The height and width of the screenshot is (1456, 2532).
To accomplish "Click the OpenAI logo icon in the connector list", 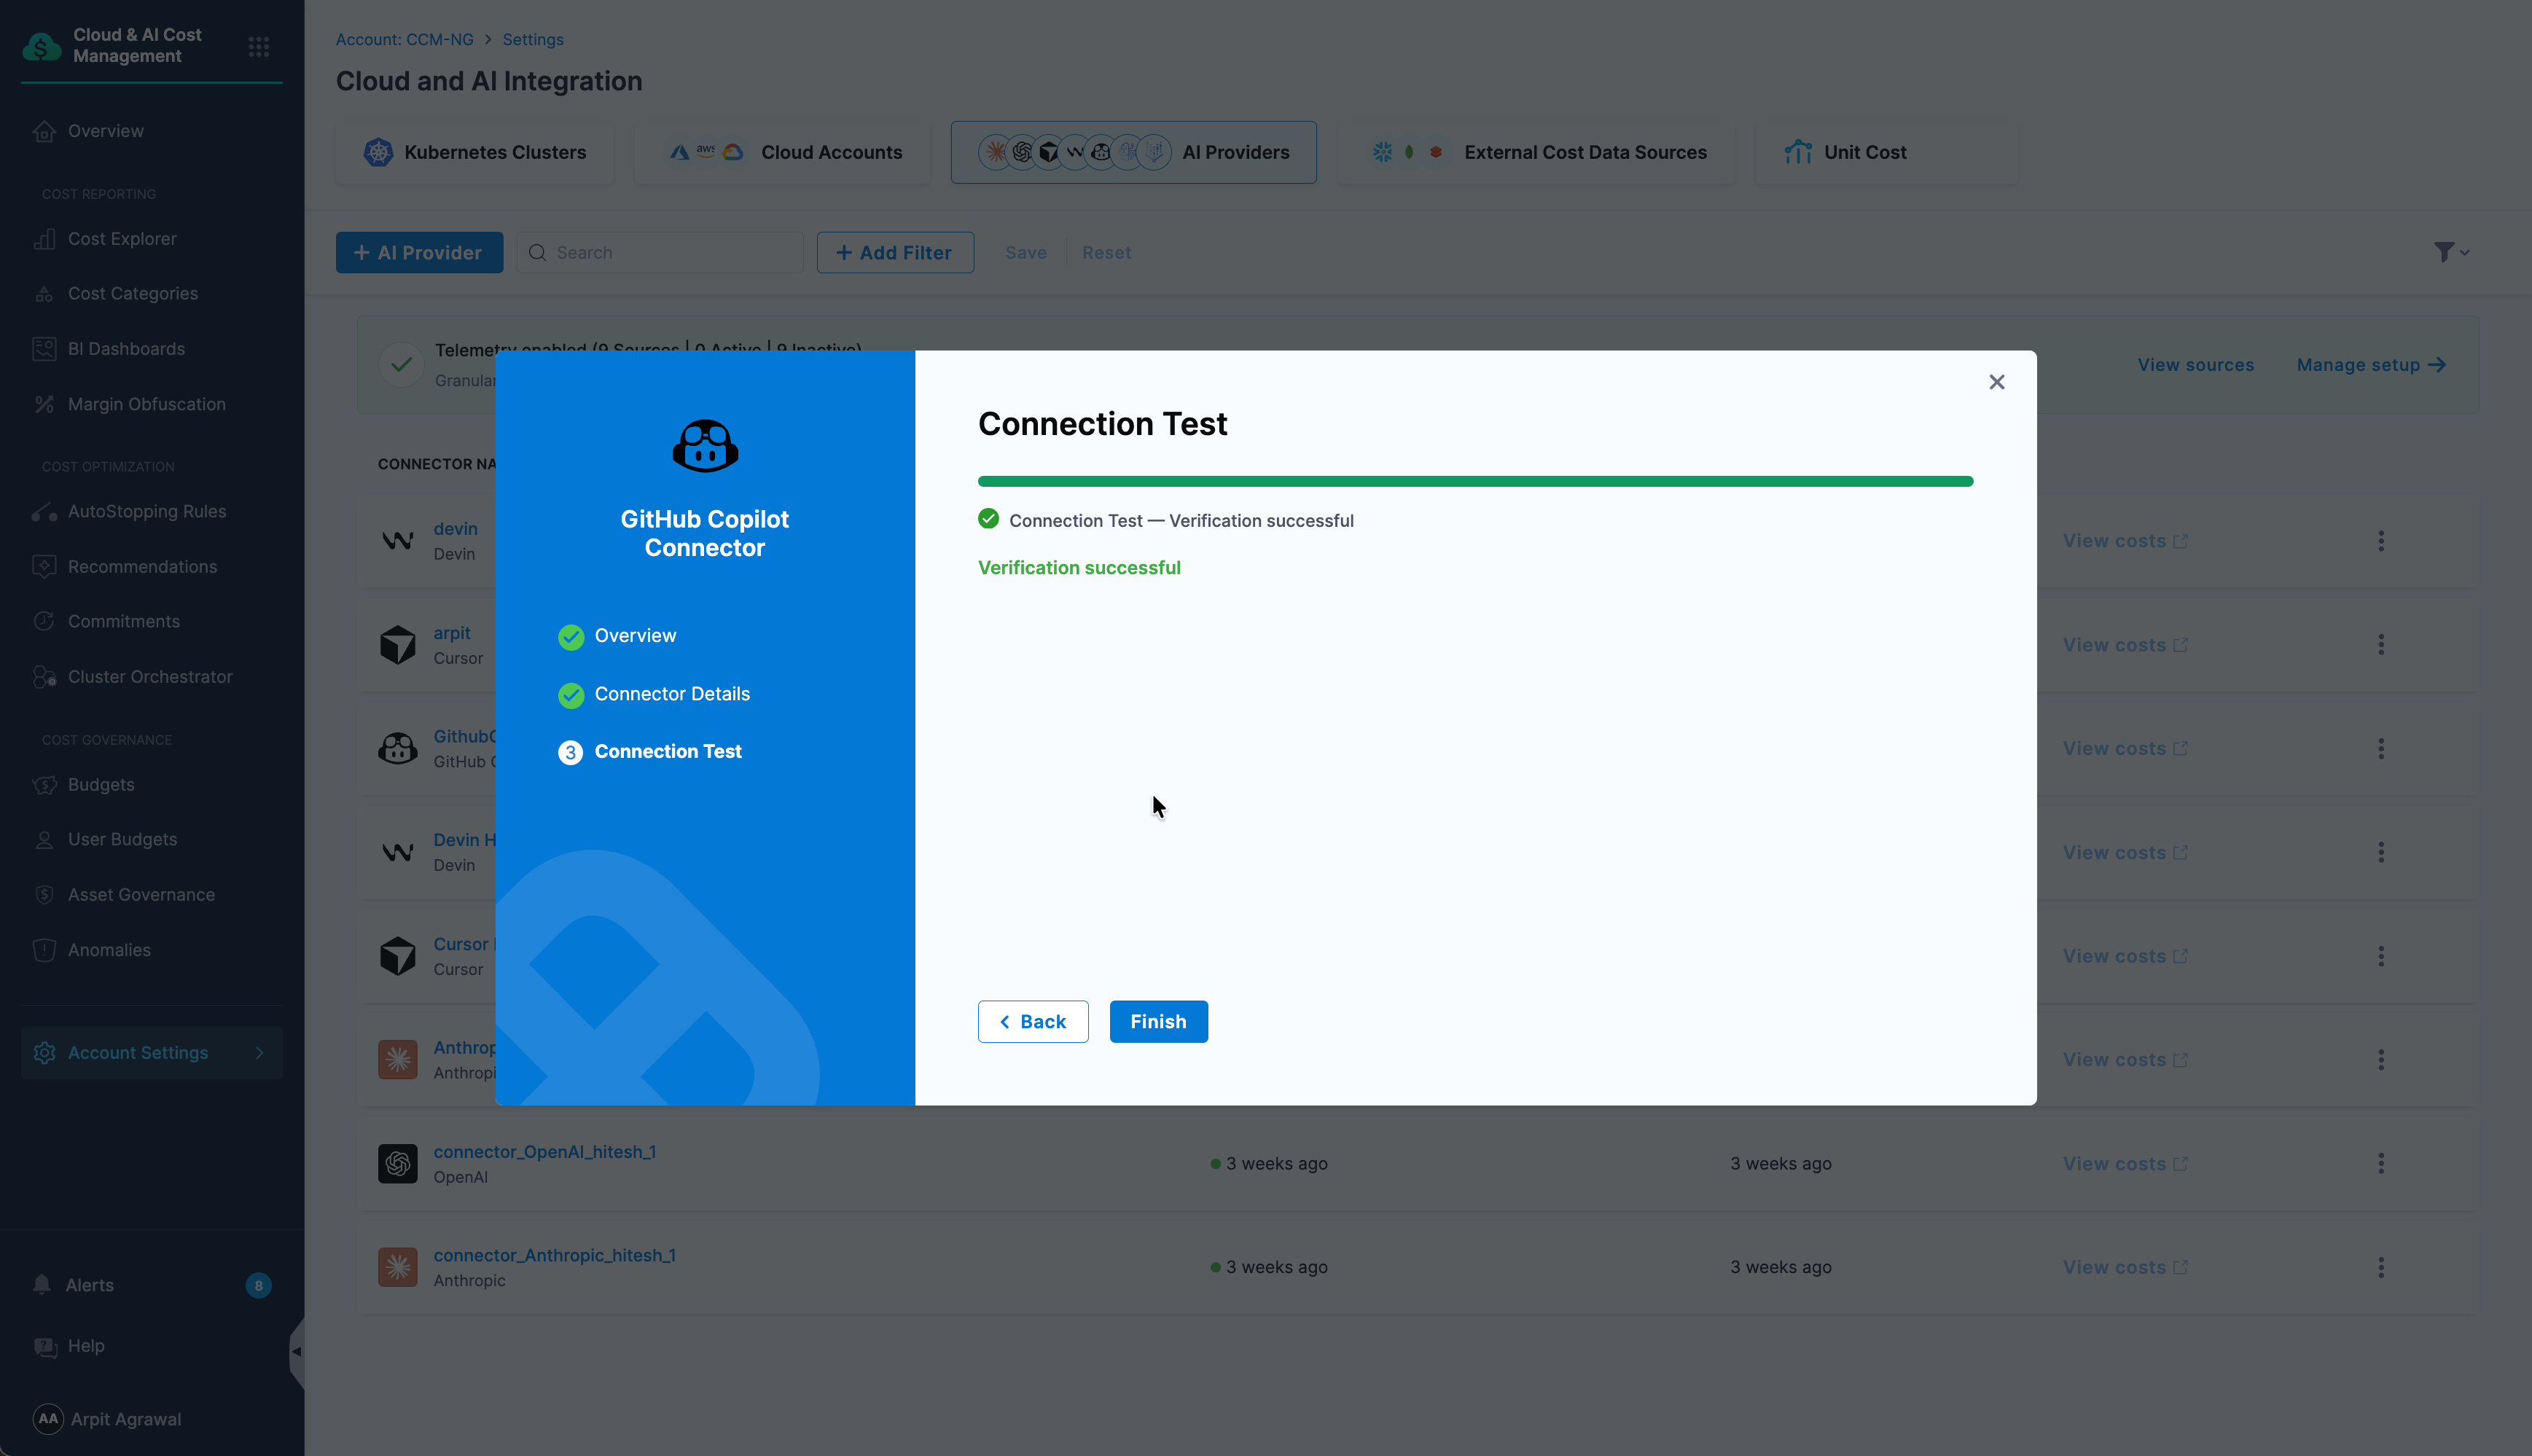I will coord(397,1164).
